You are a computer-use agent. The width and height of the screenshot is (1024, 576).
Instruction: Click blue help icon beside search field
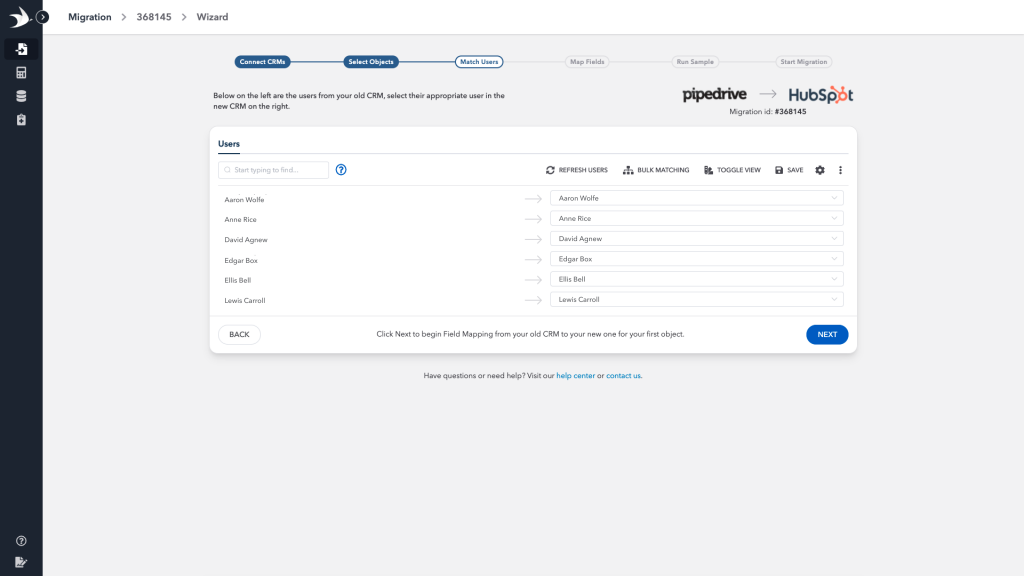(341, 170)
